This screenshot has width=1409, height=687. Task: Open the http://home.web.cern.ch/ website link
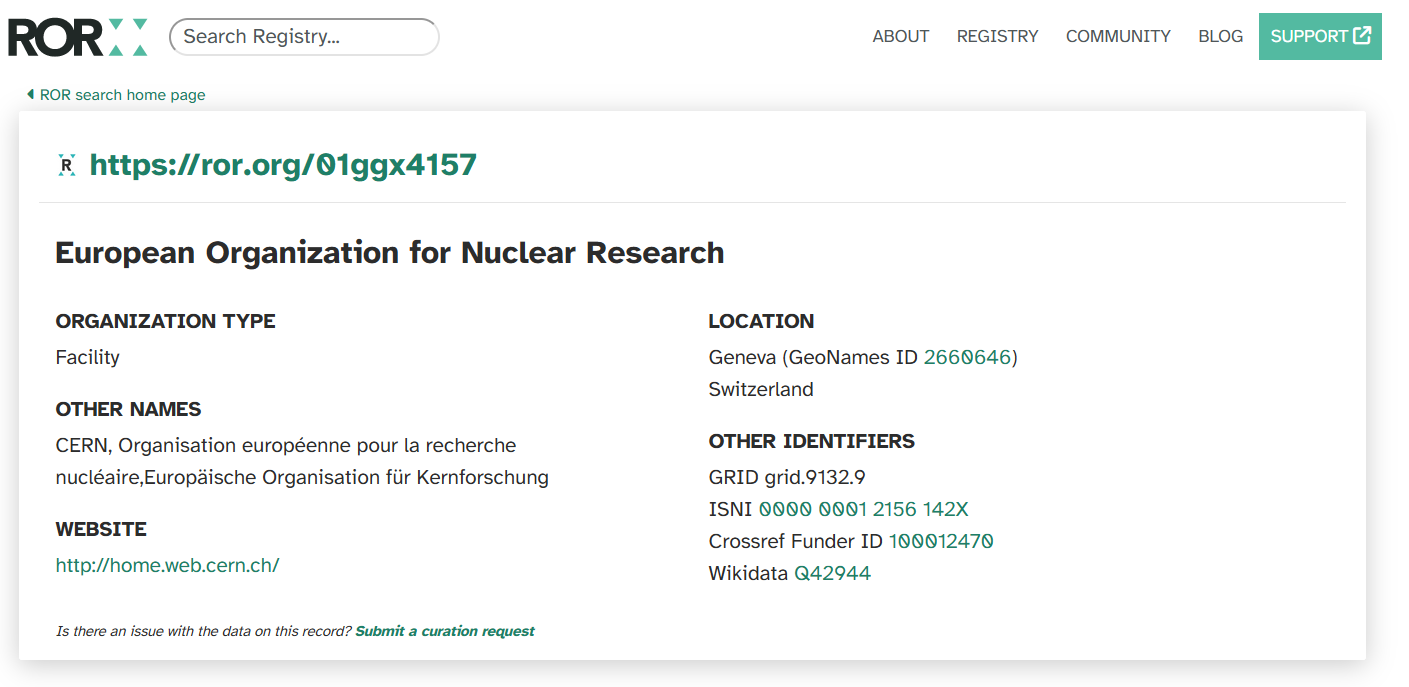(167, 565)
